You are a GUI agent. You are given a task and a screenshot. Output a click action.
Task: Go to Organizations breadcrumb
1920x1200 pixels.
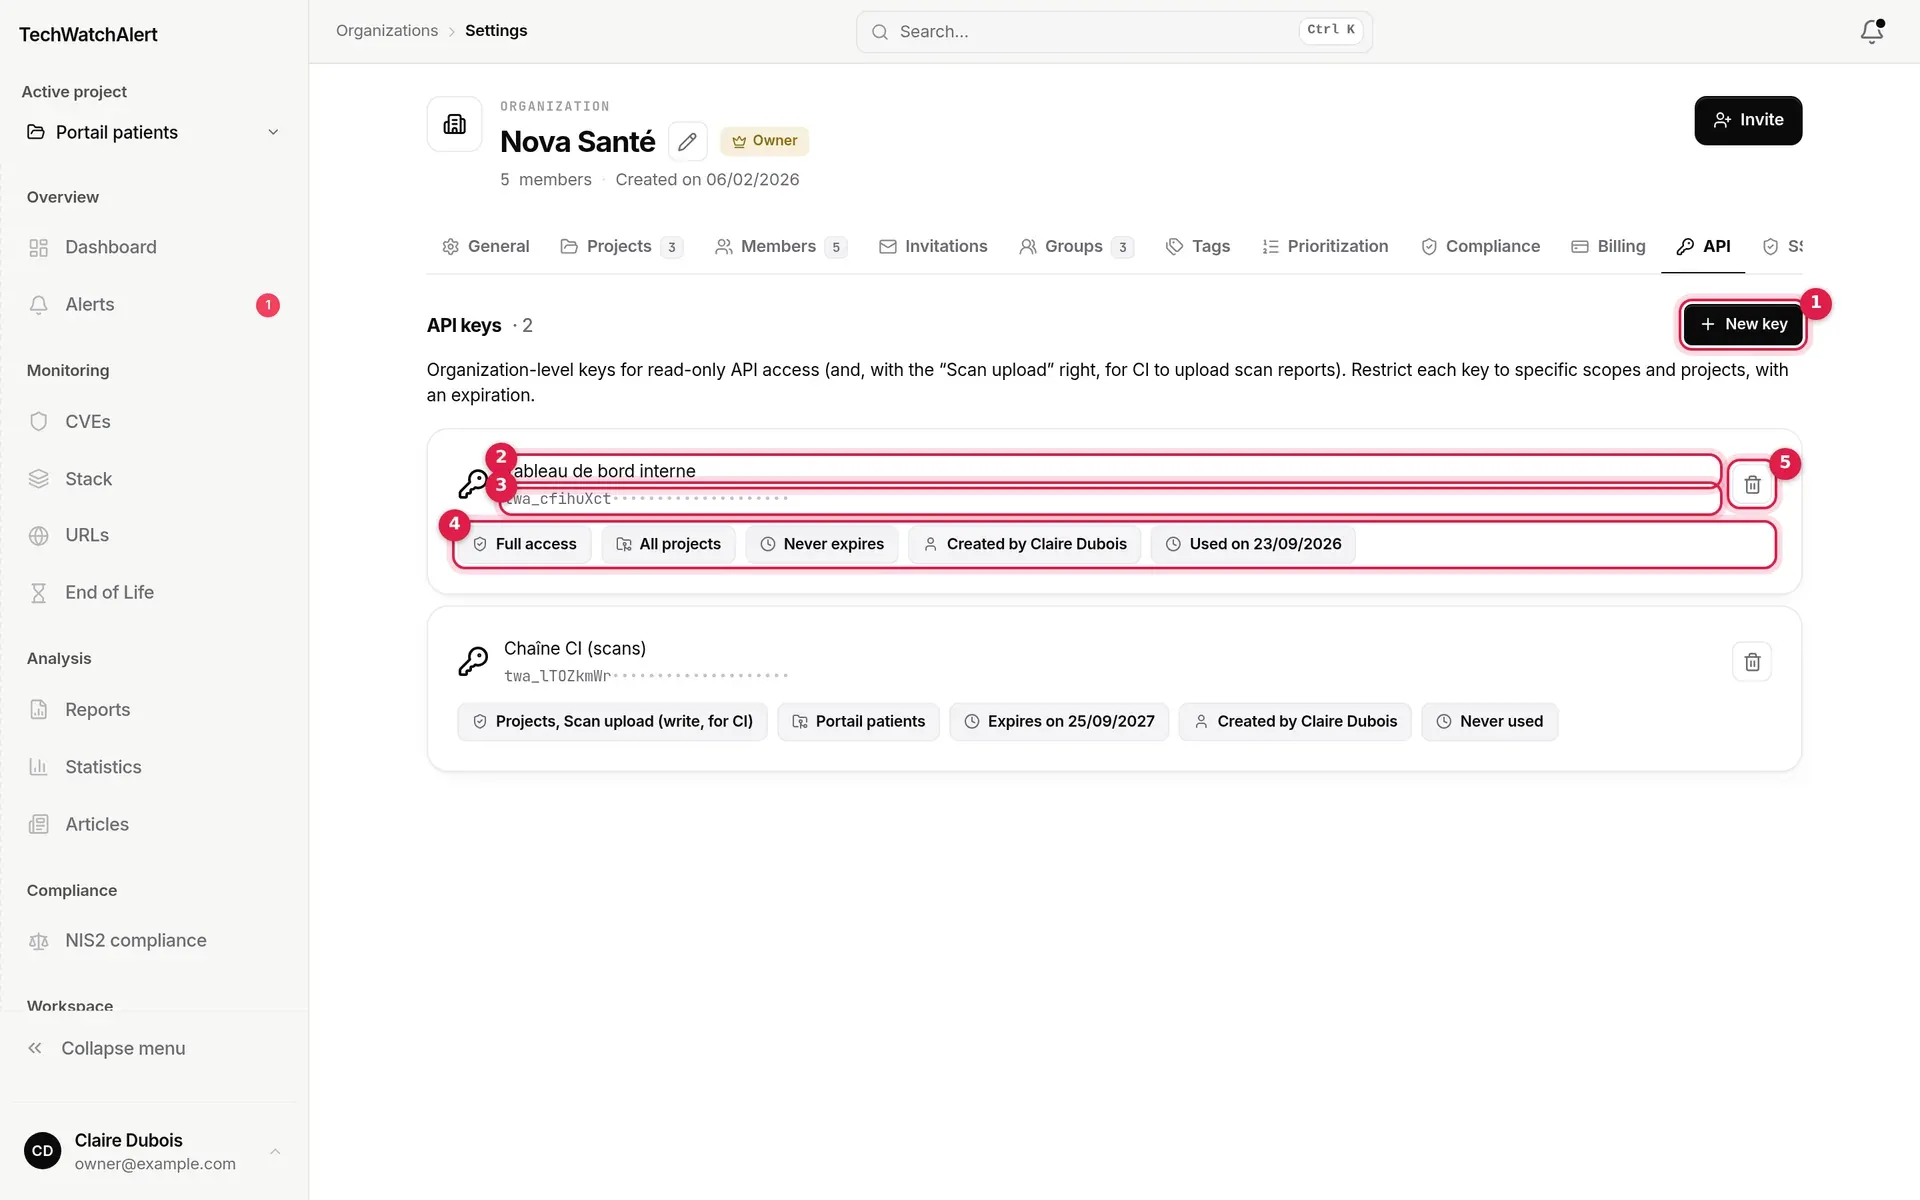387,31
